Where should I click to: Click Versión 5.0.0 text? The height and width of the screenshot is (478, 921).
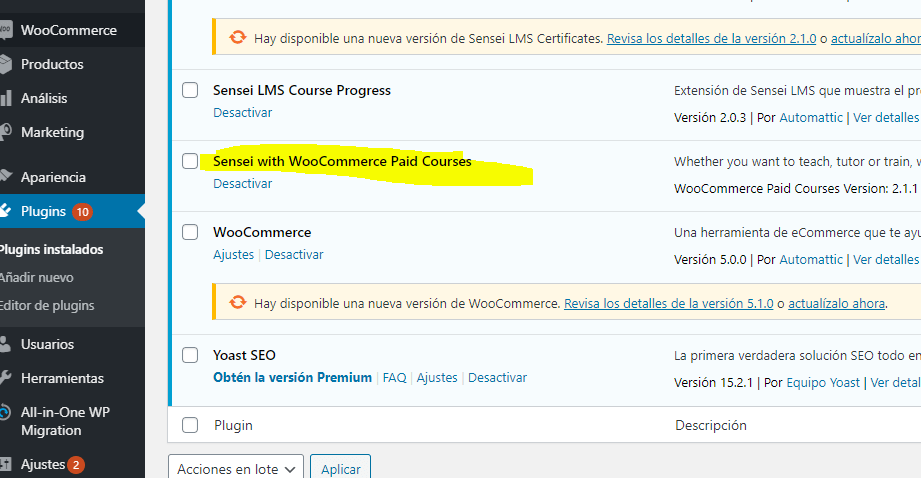point(710,260)
